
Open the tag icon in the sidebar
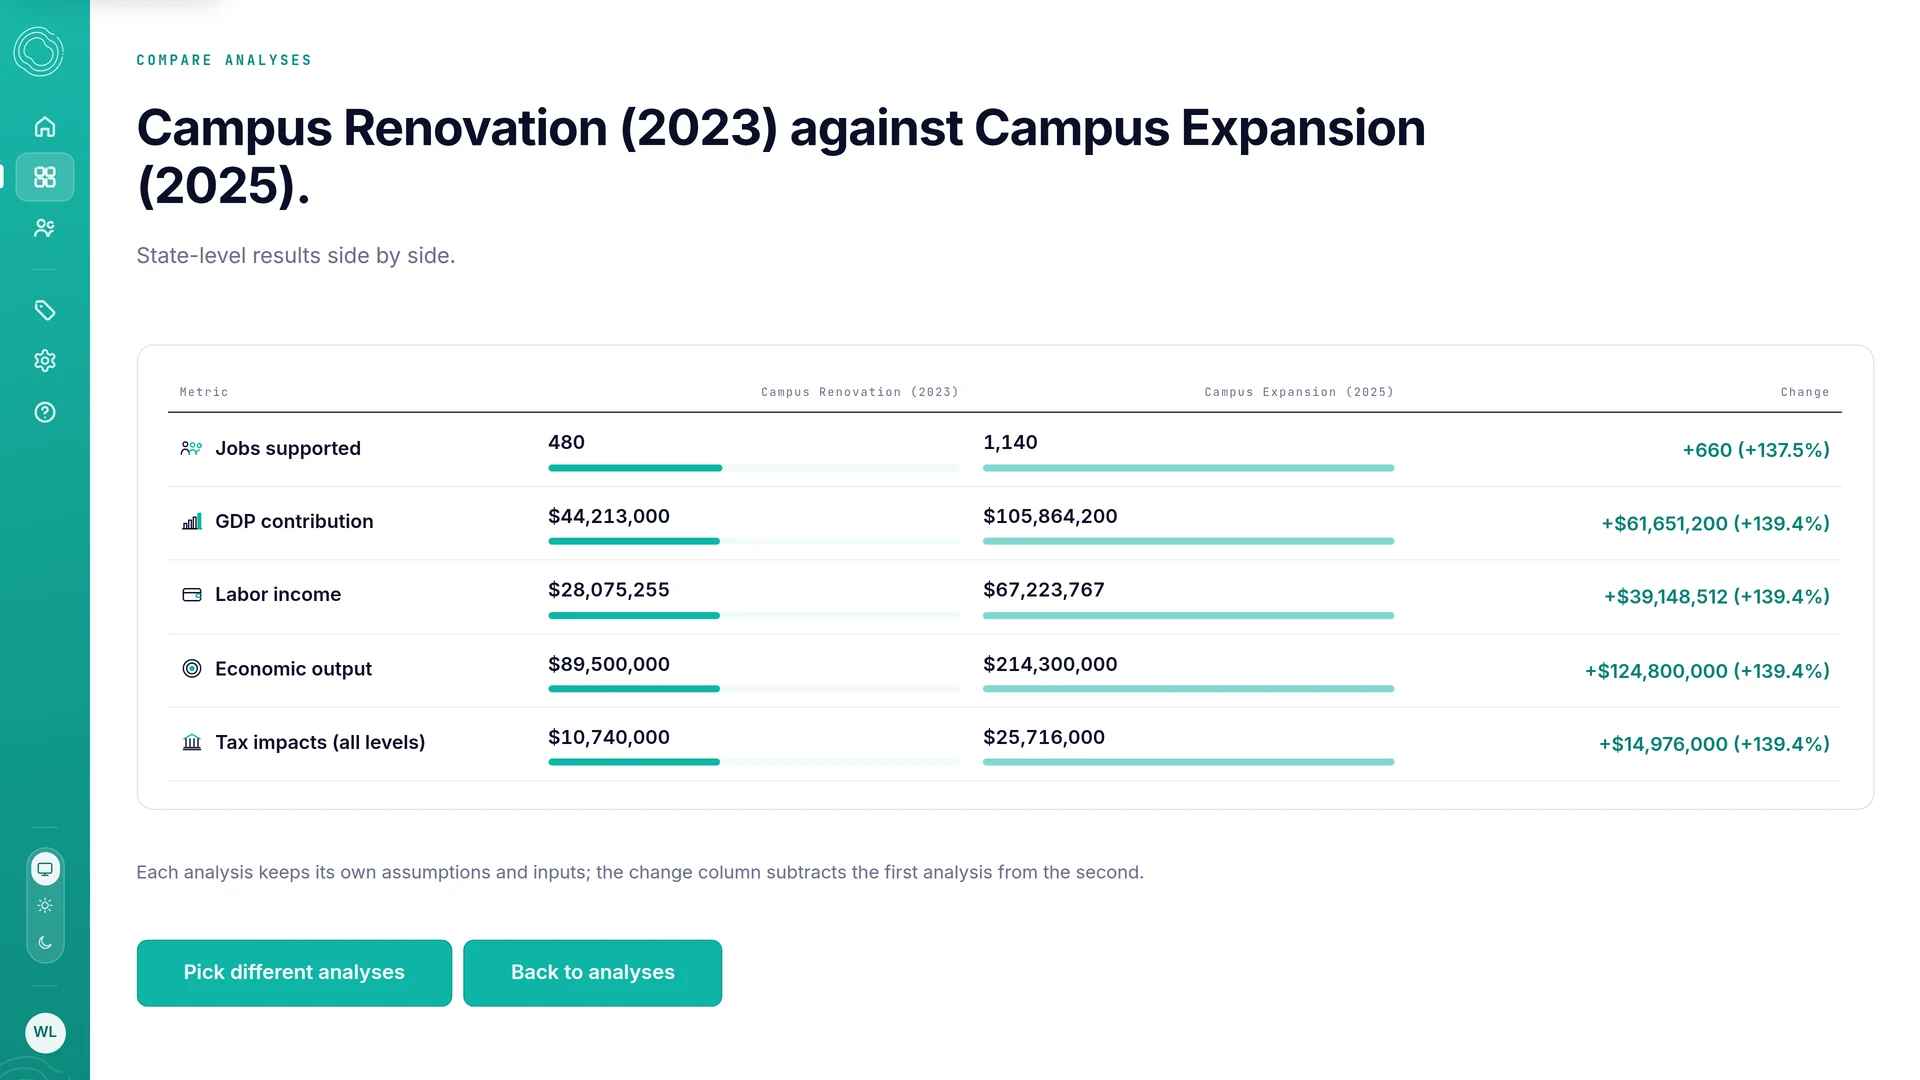(x=45, y=310)
